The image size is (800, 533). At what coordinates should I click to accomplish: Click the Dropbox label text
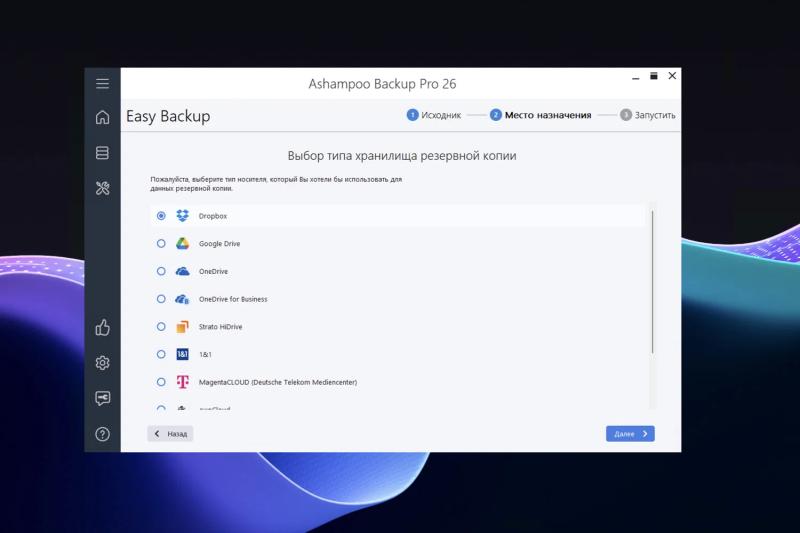pyautogui.click(x=213, y=216)
